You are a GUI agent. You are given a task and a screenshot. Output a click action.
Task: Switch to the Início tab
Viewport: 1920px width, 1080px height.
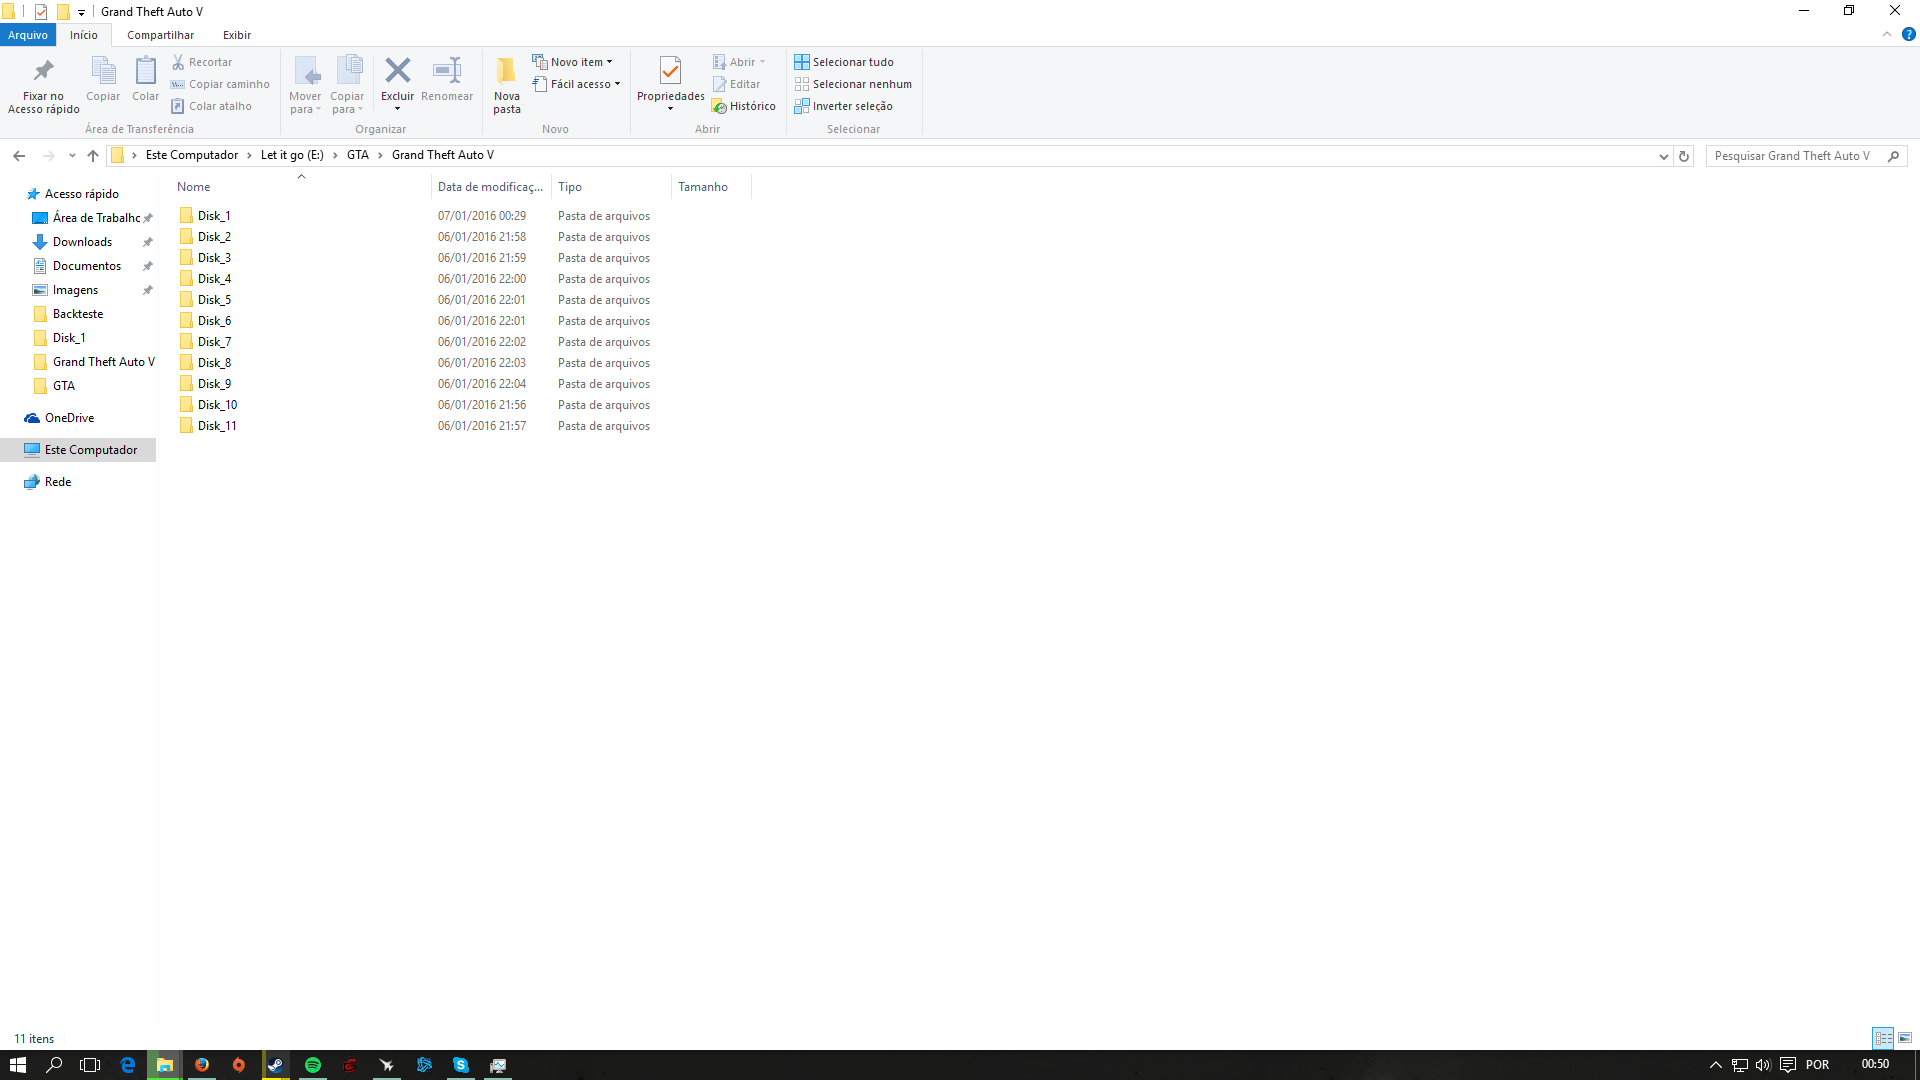click(84, 35)
